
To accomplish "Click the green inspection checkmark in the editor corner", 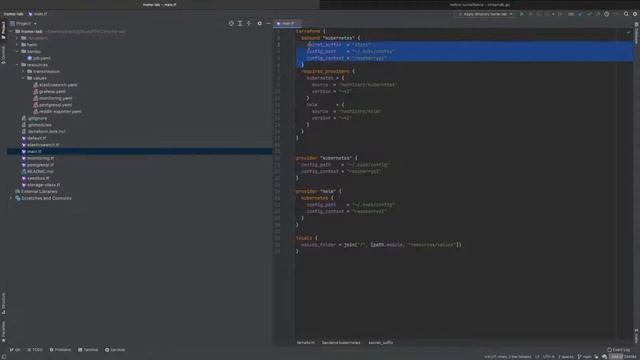I will pos(628,31).
